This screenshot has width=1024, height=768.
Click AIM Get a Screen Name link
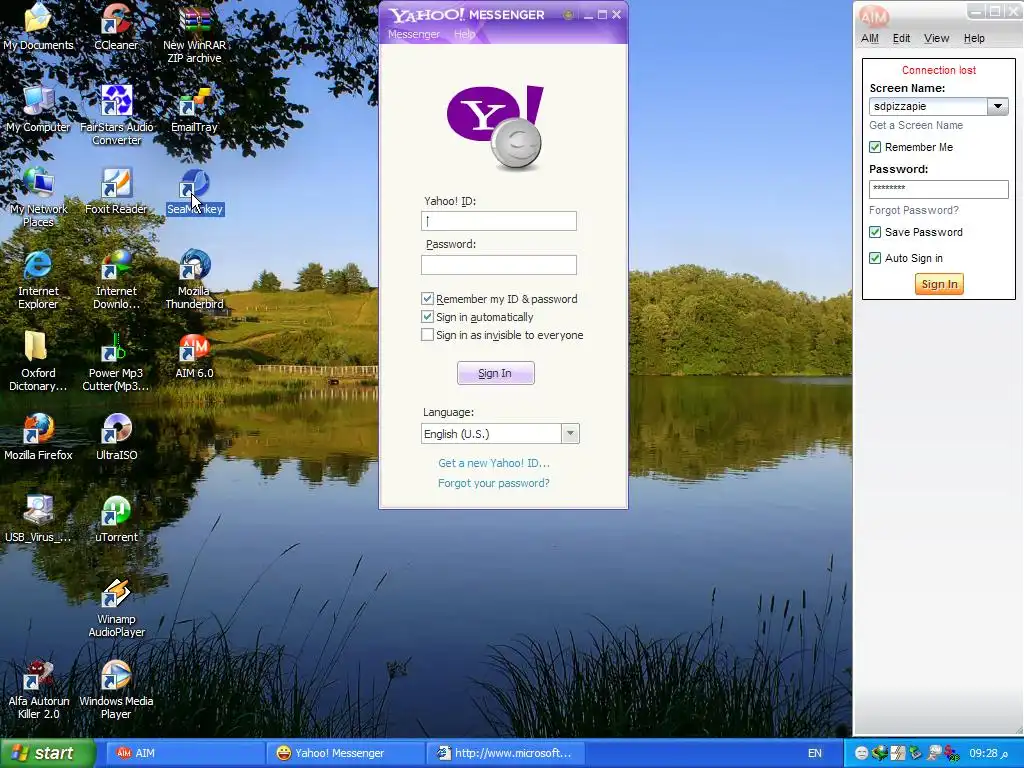[x=916, y=125]
